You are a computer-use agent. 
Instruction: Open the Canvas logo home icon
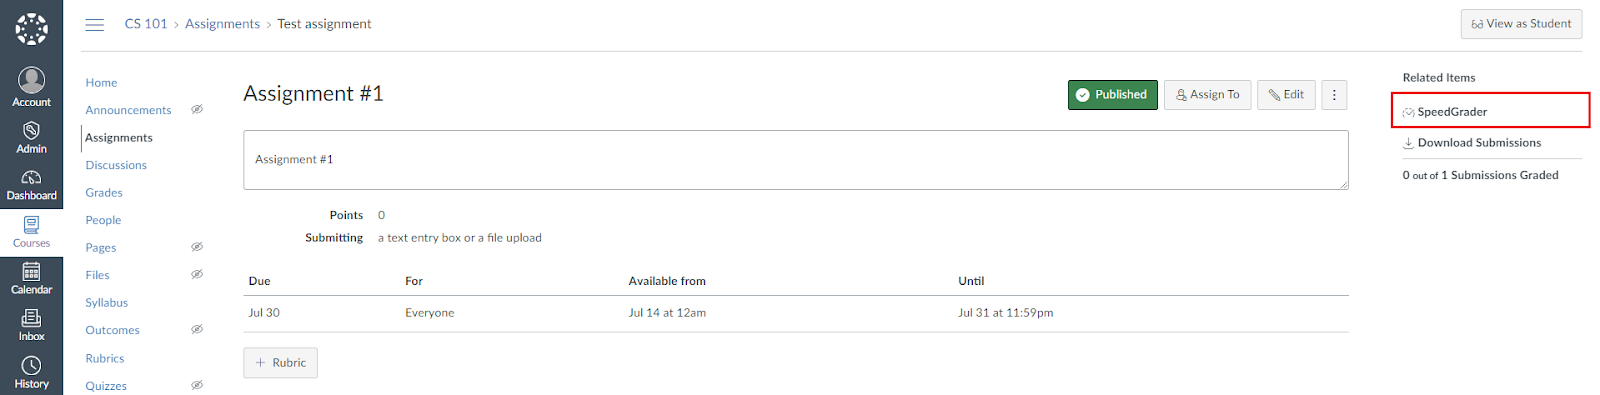click(31, 29)
